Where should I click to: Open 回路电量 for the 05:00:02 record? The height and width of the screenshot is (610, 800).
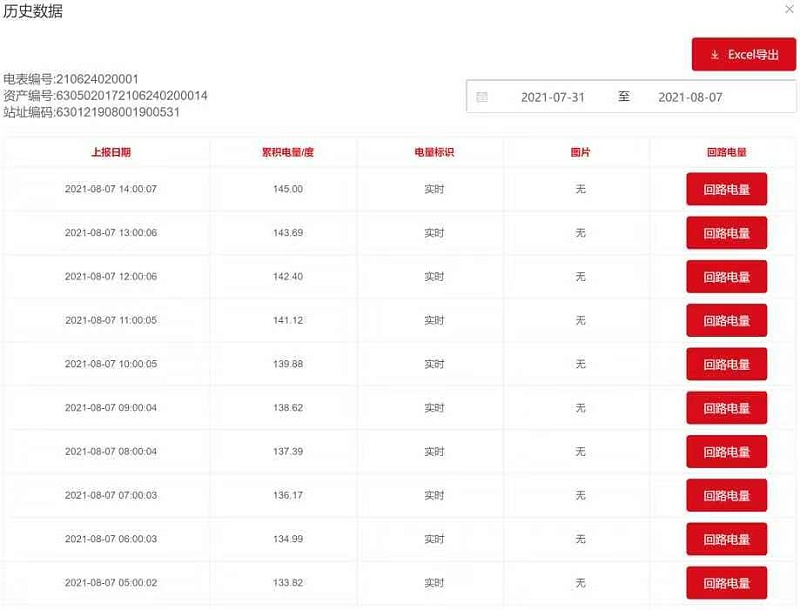(726, 583)
